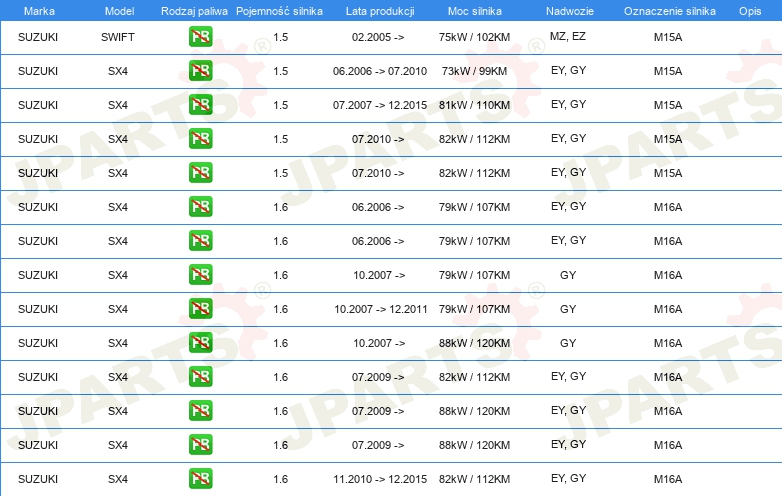Viewport: 782px width, 496px height.
Task: Select 1.5 capacity in the 07.2007 -> 12.2015 row
Action: coord(281,105)
